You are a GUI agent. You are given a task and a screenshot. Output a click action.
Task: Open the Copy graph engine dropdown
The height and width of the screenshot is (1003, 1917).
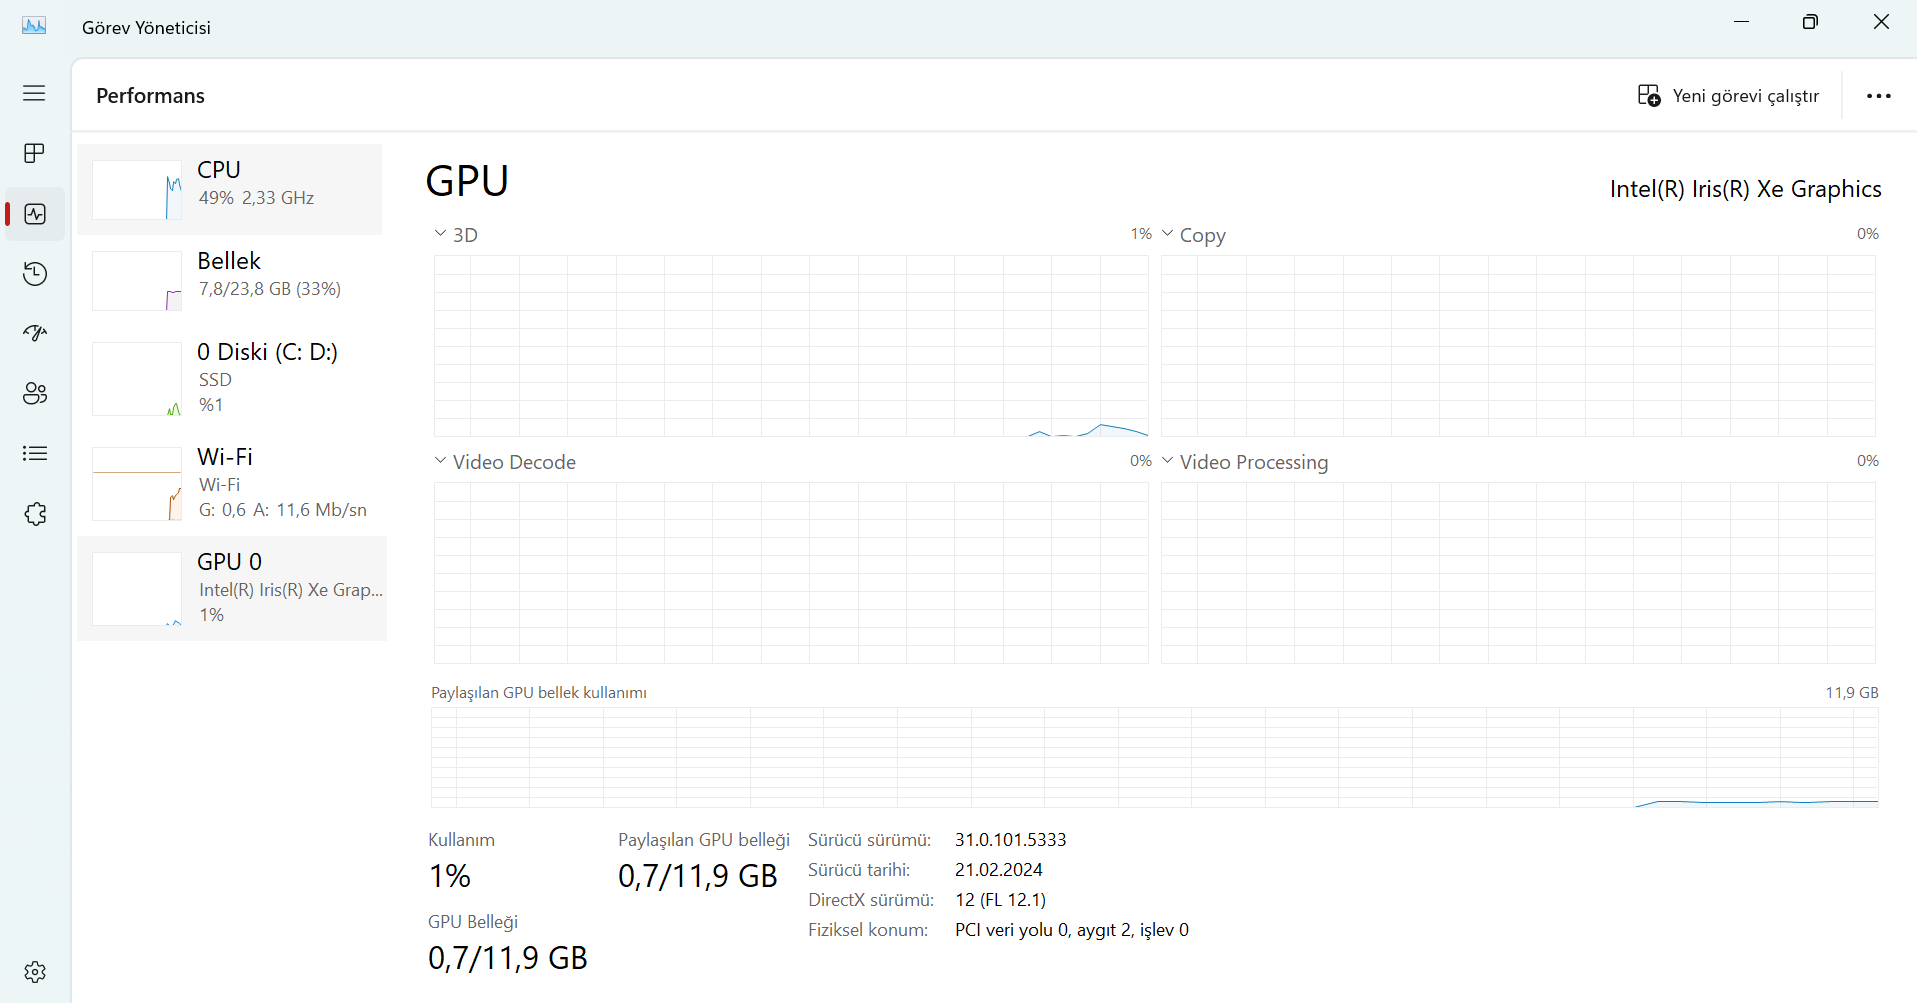(x=1167, y=234)
